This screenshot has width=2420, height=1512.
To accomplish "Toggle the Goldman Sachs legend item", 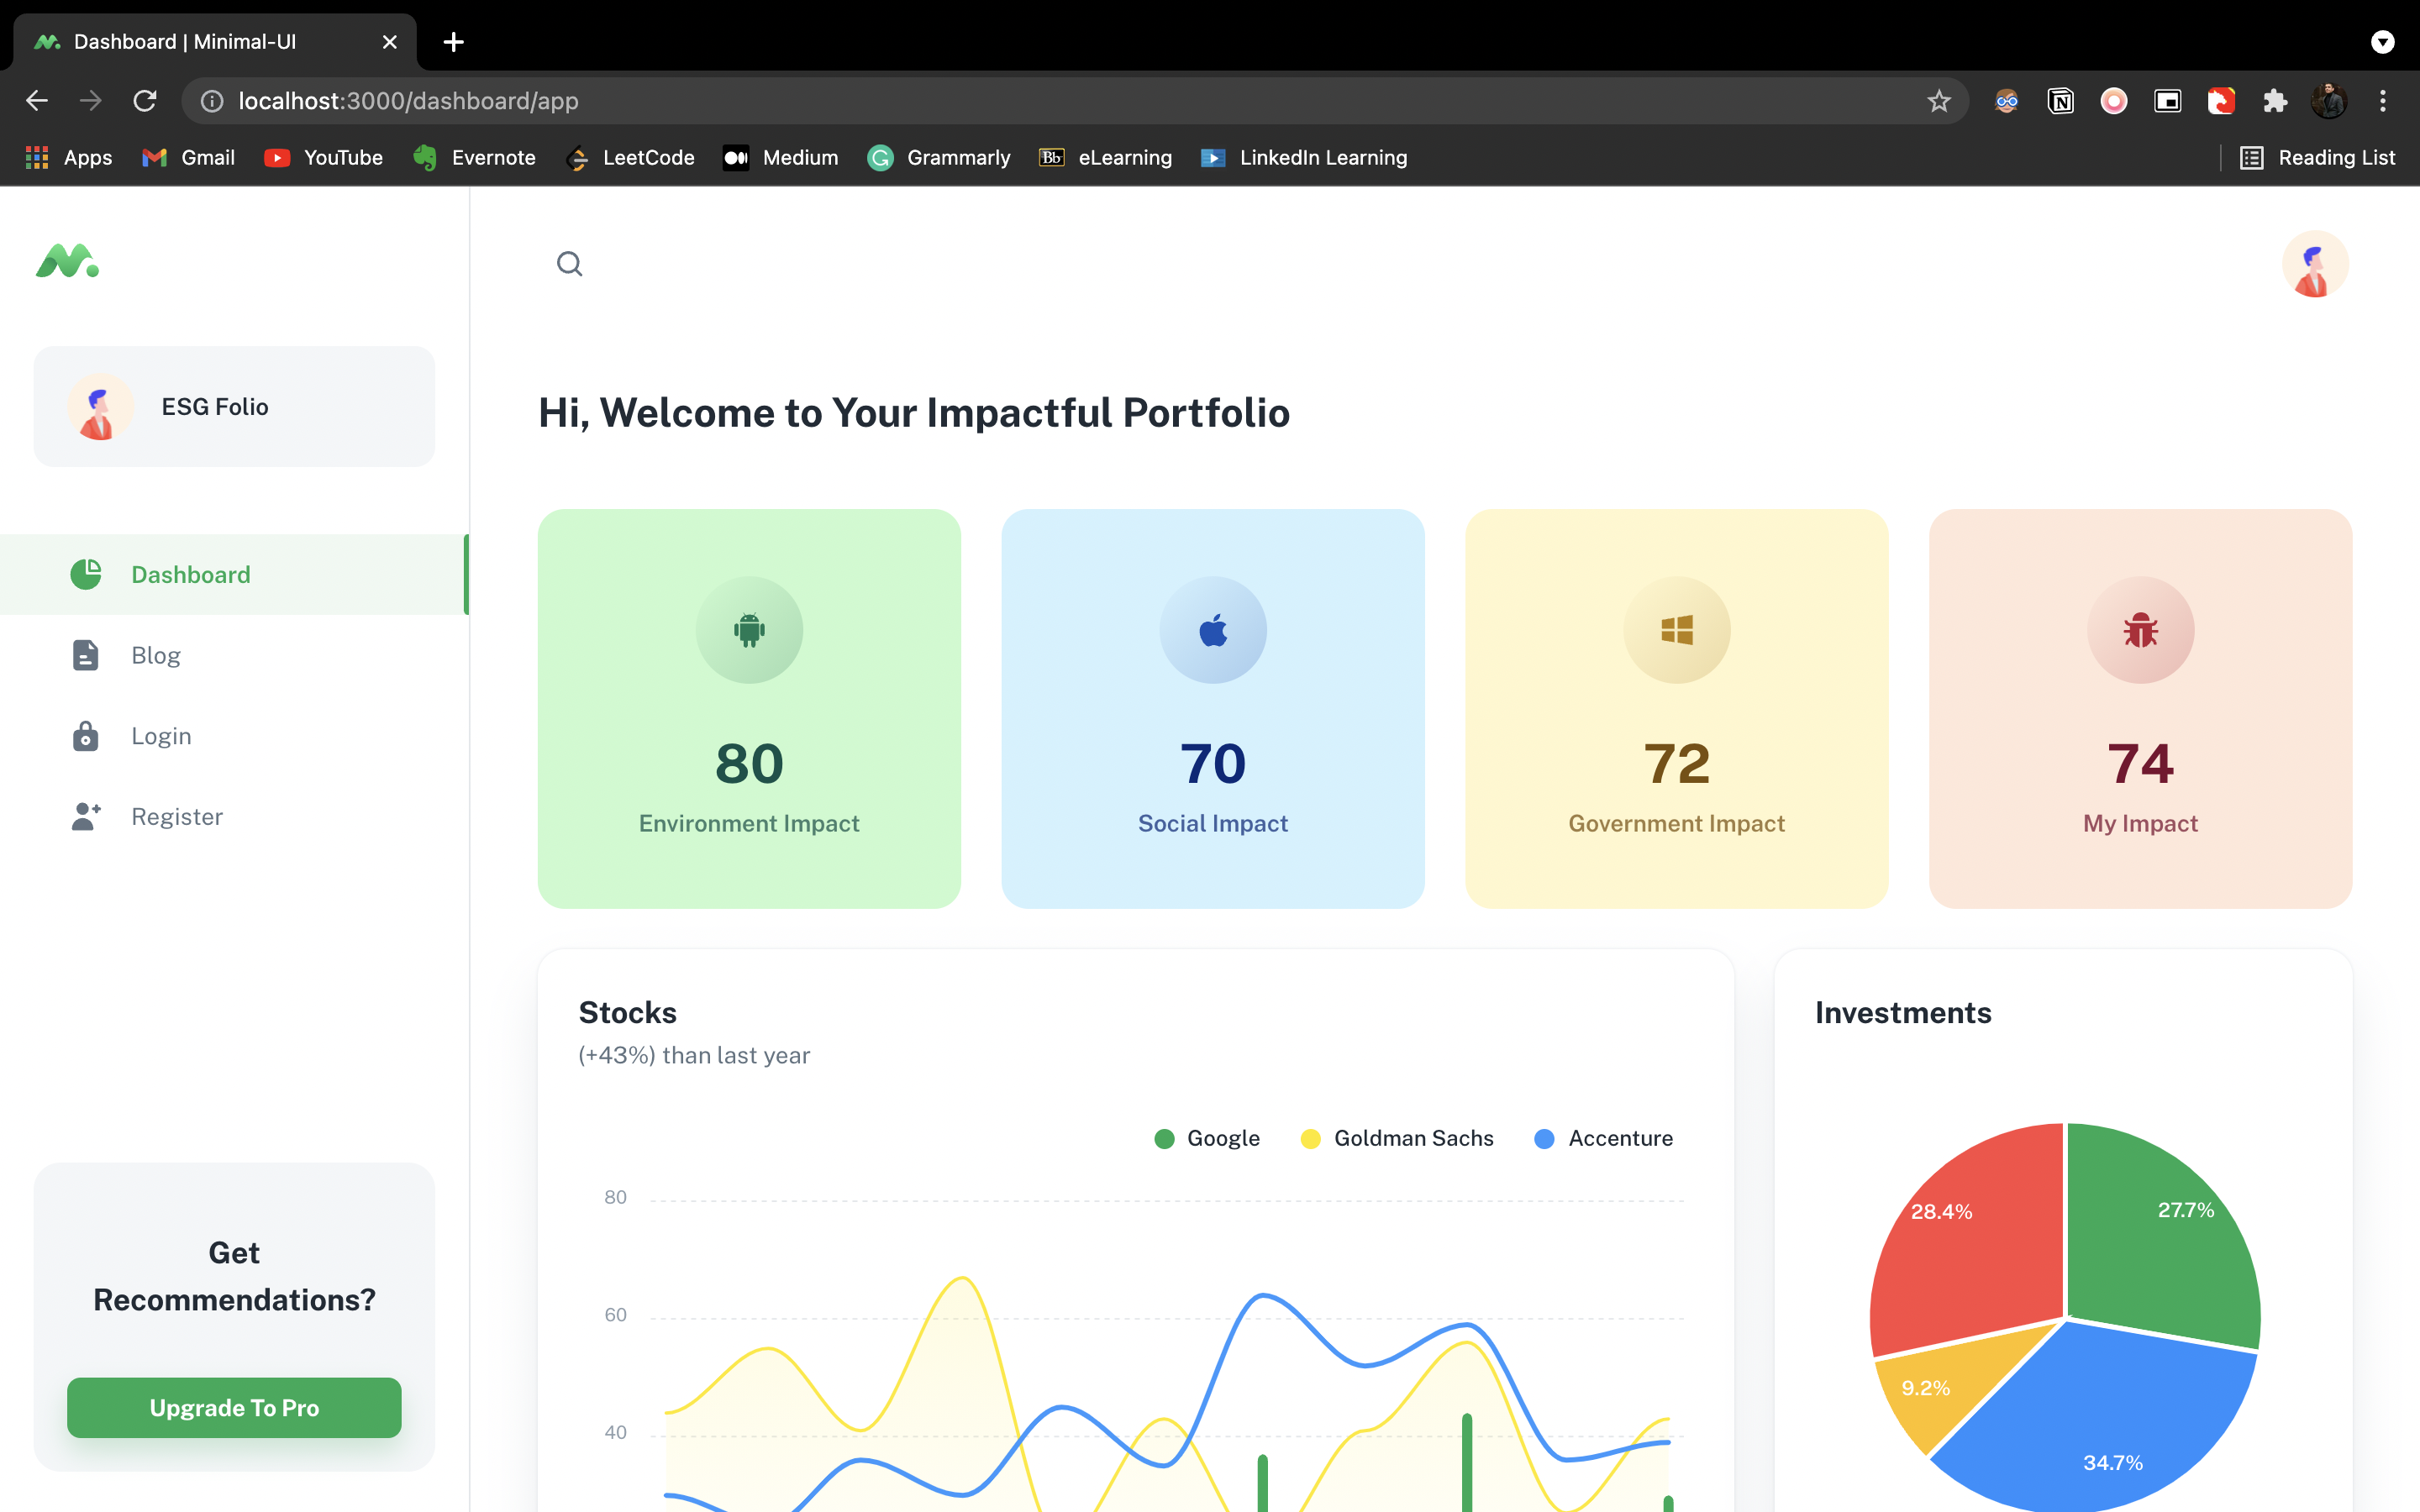I will point(1397,1138).
